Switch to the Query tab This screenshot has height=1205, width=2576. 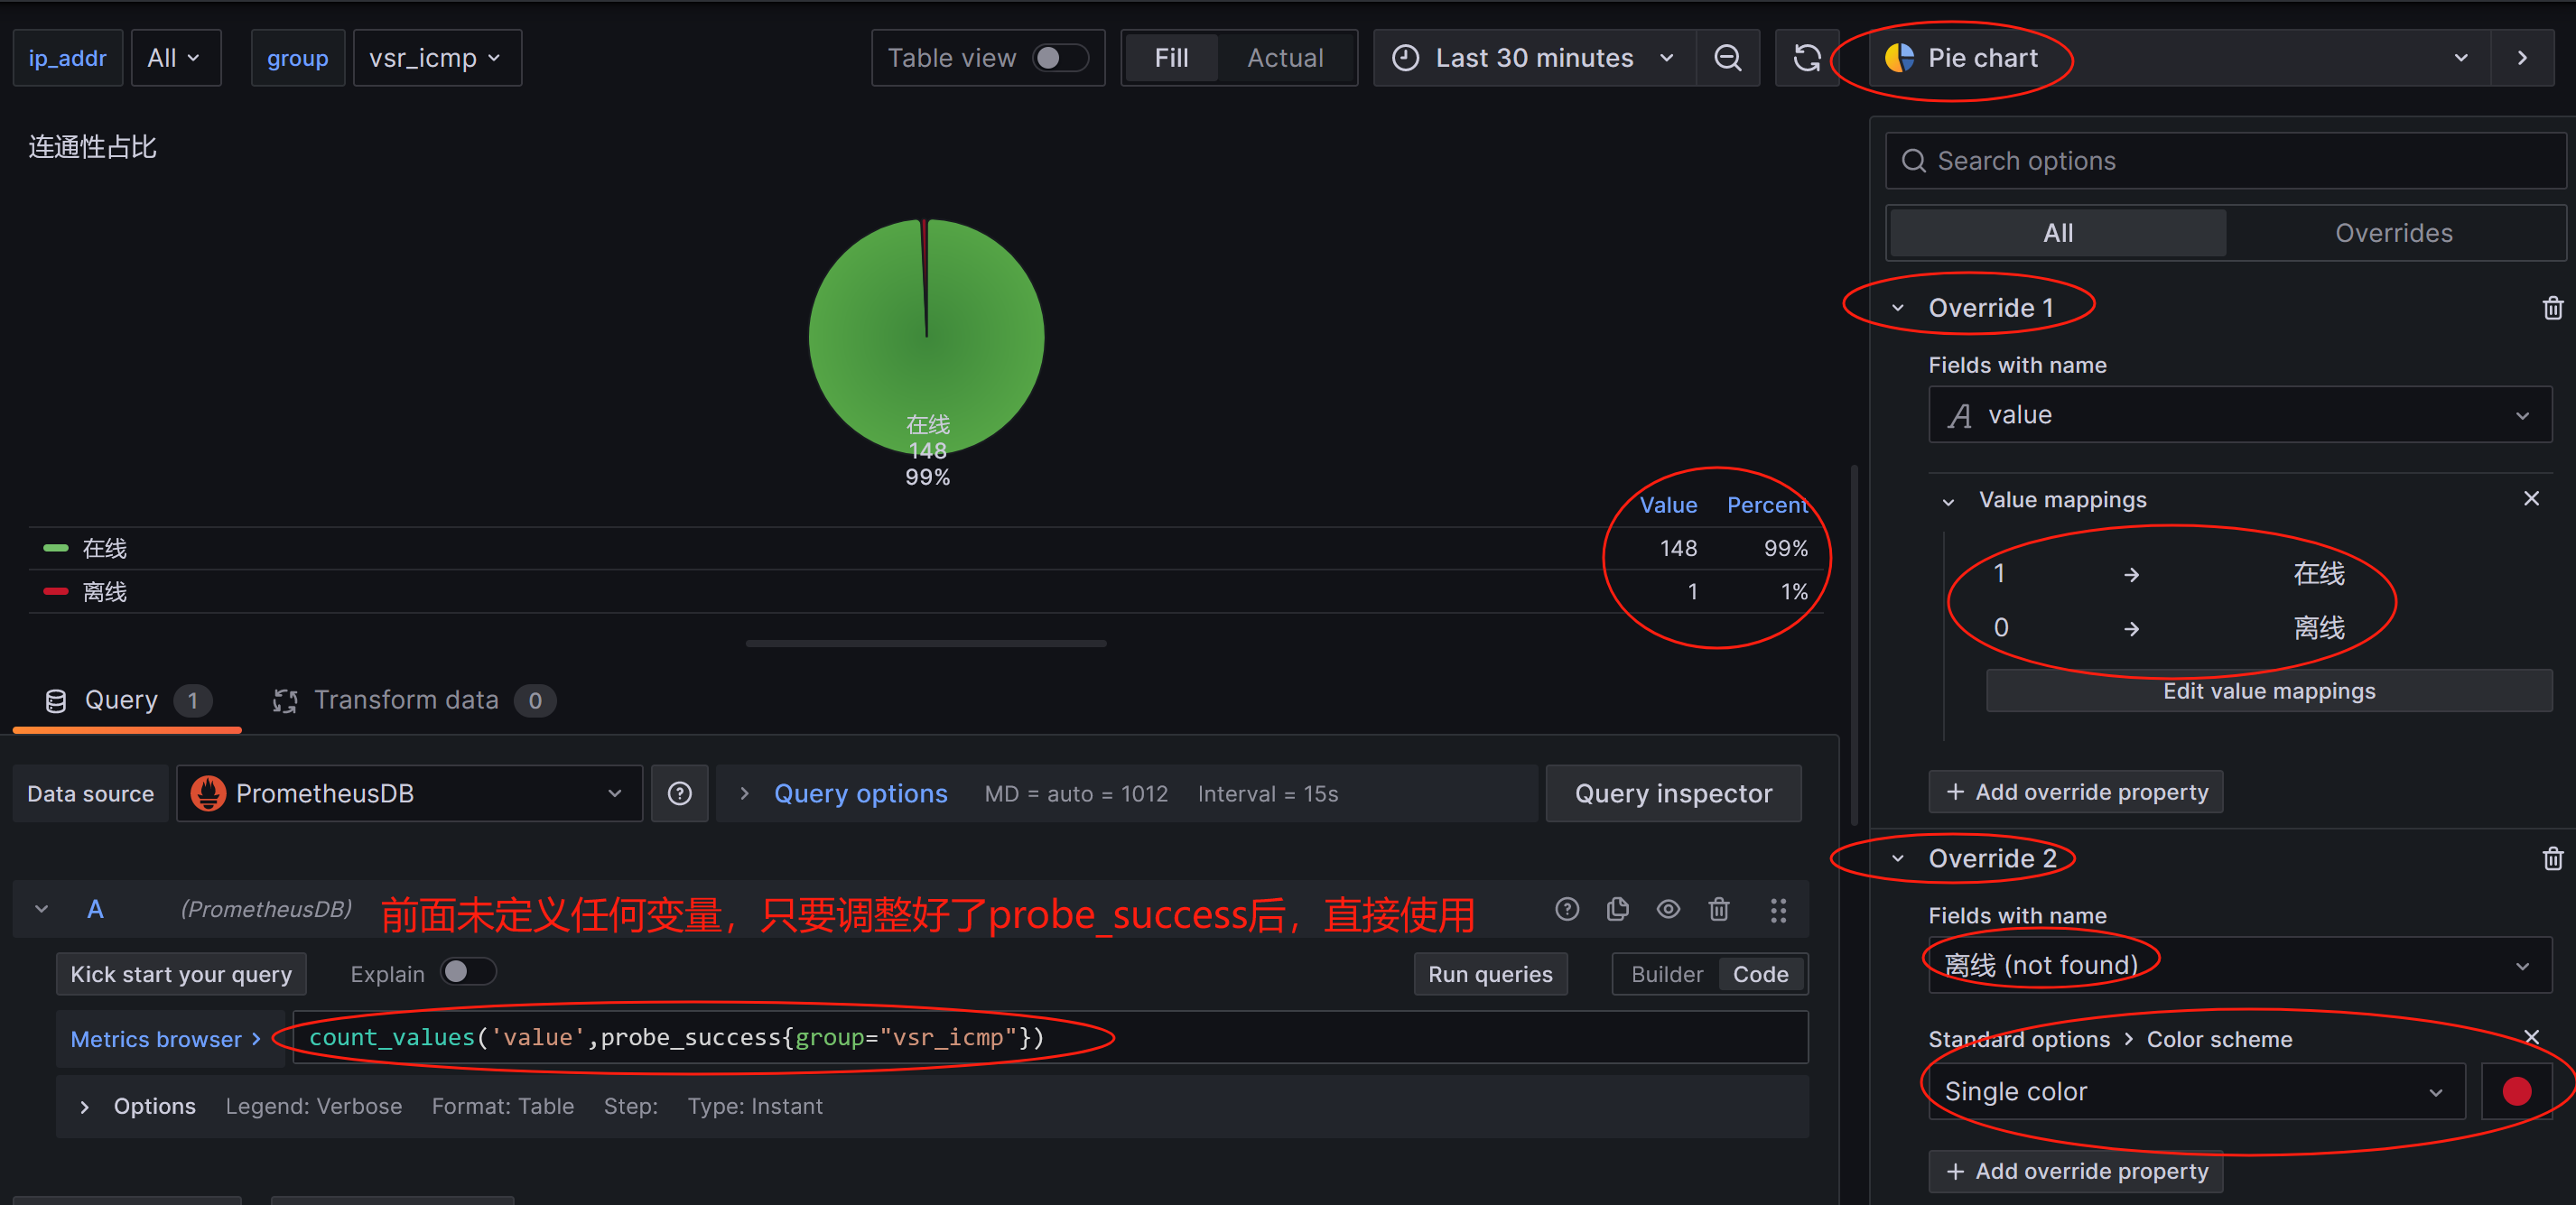(x=127, y=700)
